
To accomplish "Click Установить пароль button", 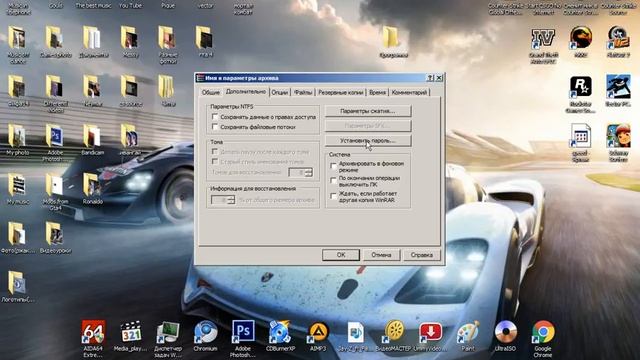I will [368, 140].
